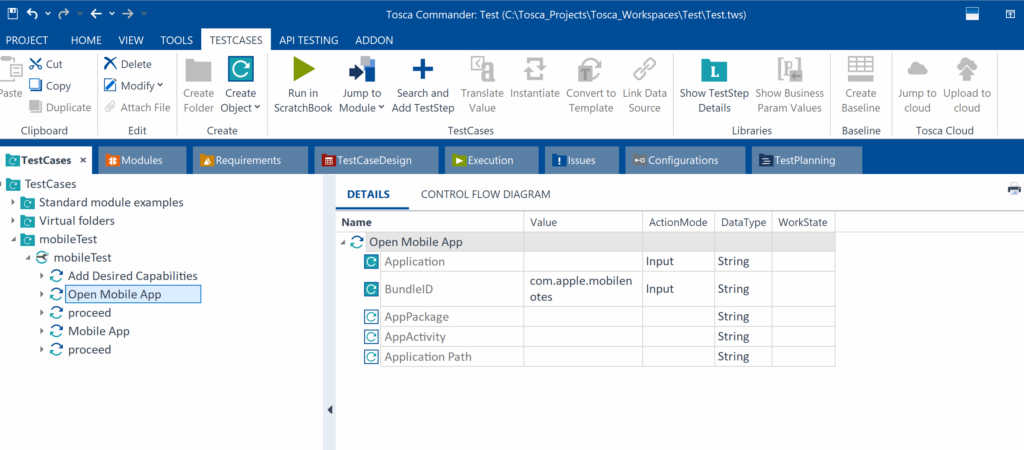Click the BundleID value cell

click(583, 289)
